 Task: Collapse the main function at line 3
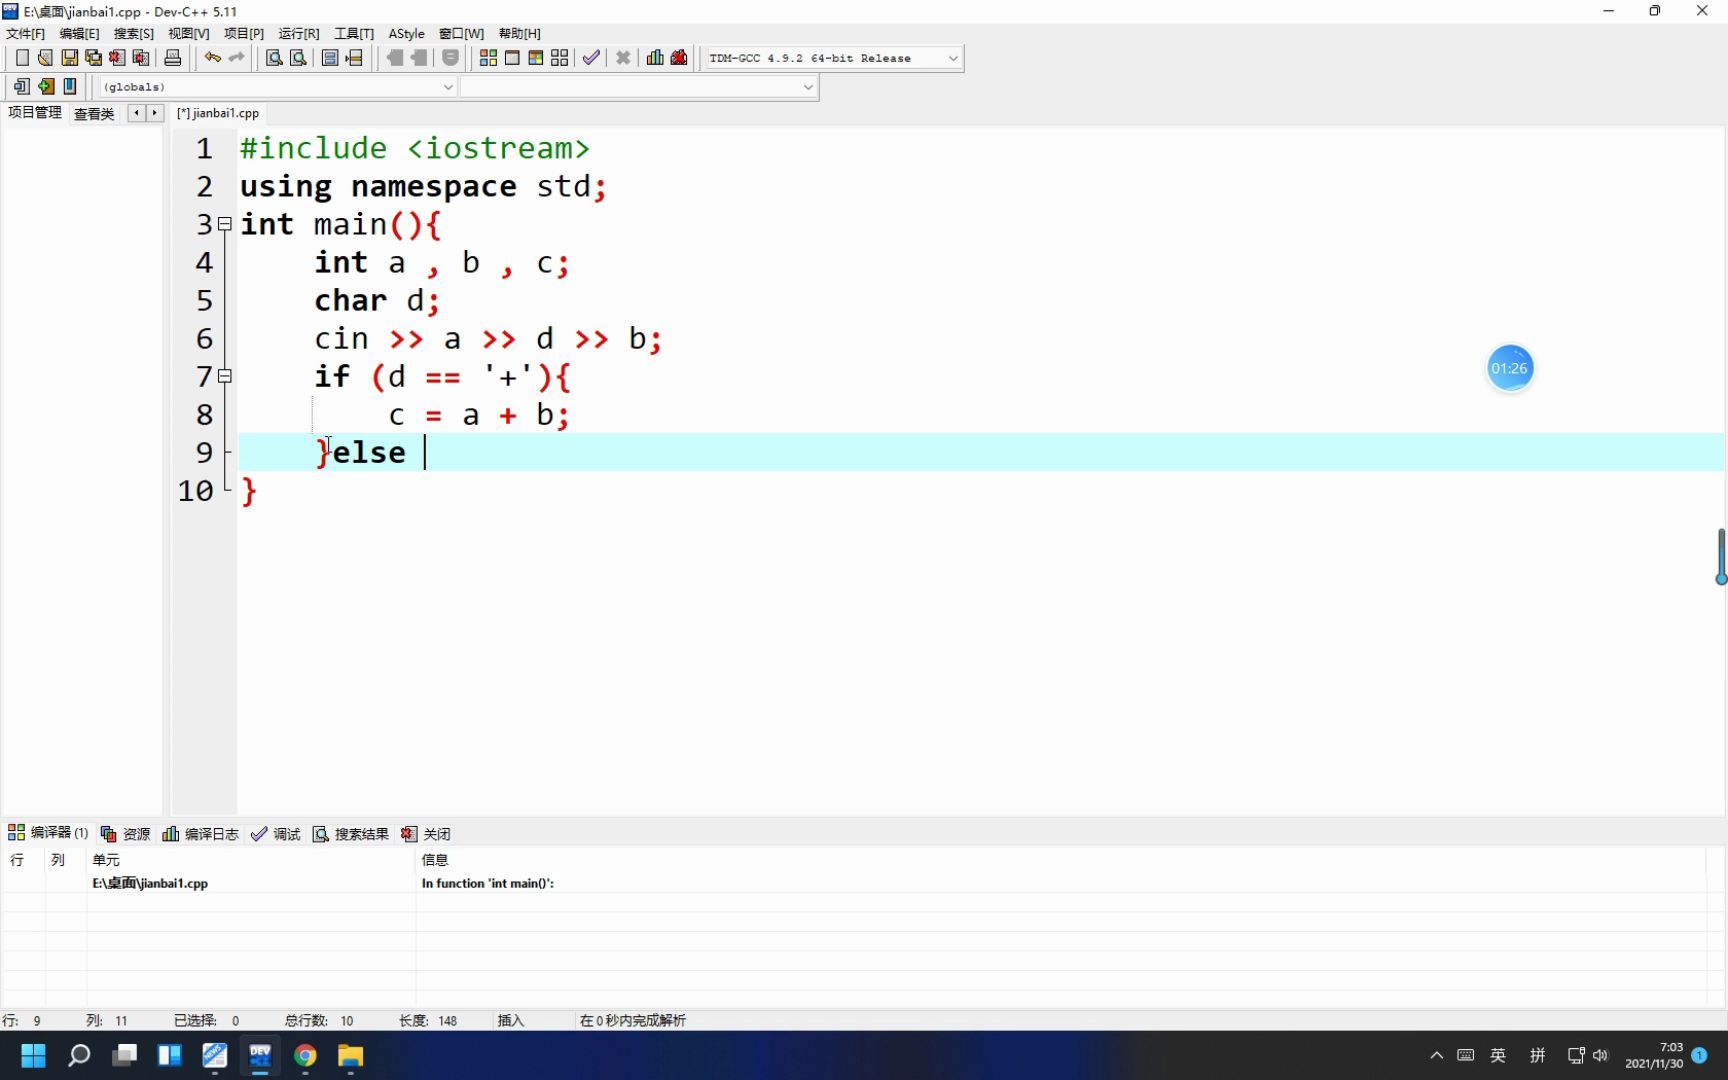tap(226, 222)
